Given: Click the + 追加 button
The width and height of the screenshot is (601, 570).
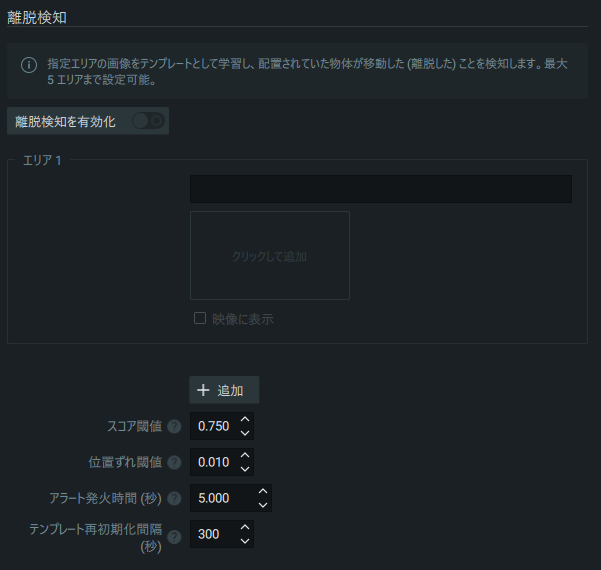Looking at the screenshot, I should point(224,390).
